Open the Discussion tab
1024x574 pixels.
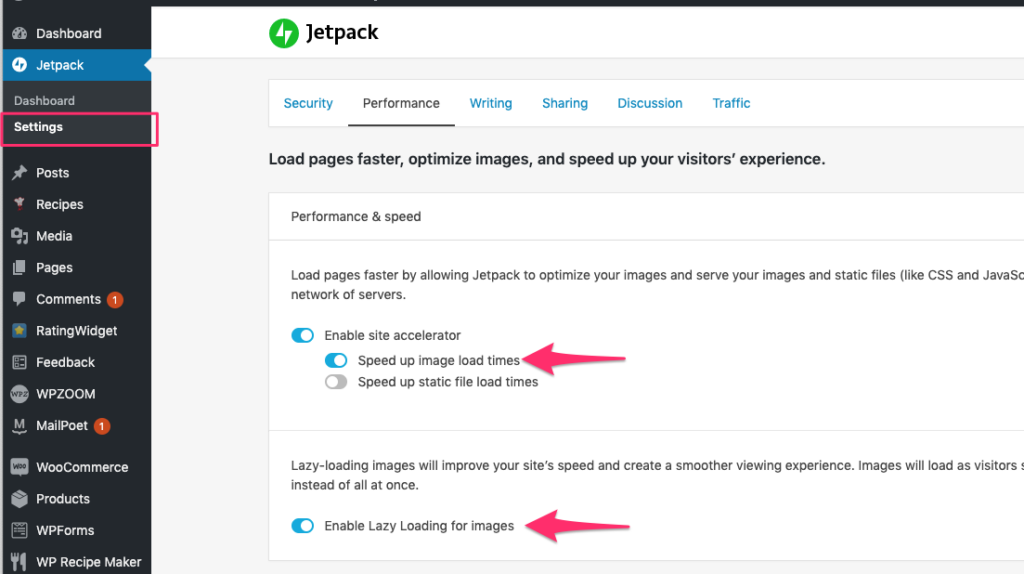tap(650, 103)
